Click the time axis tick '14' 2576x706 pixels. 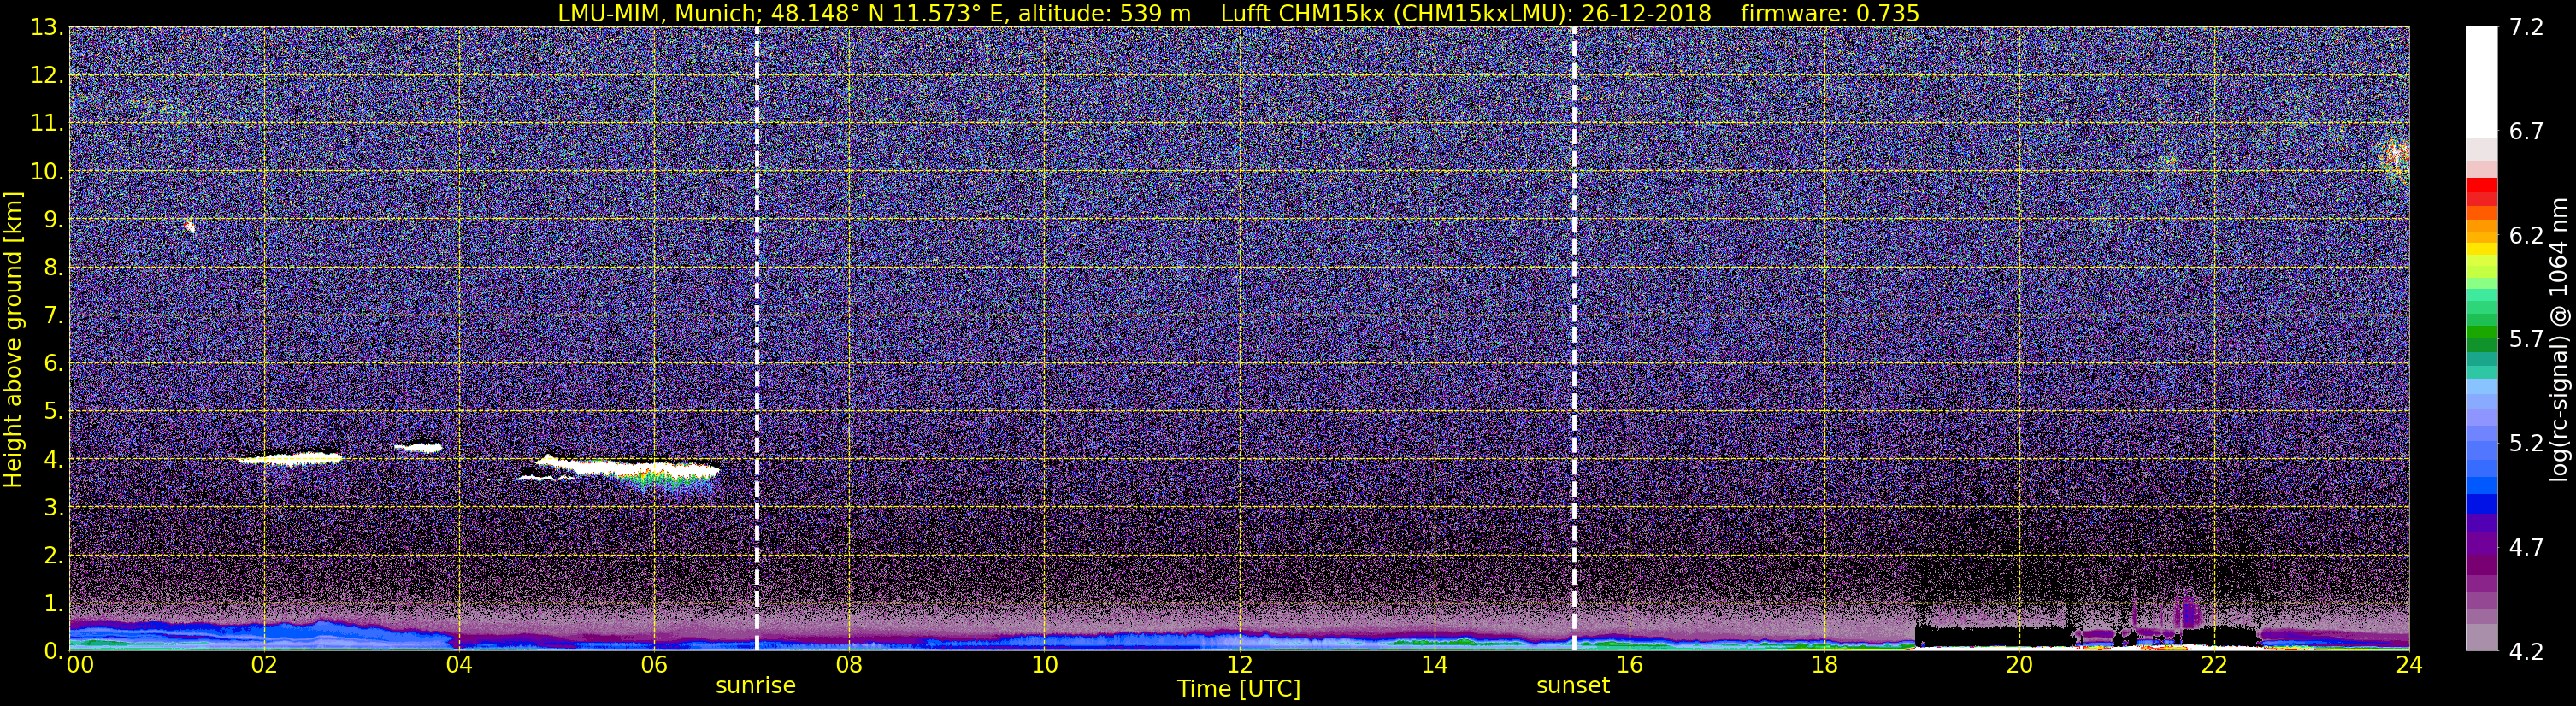[1434, 665]
